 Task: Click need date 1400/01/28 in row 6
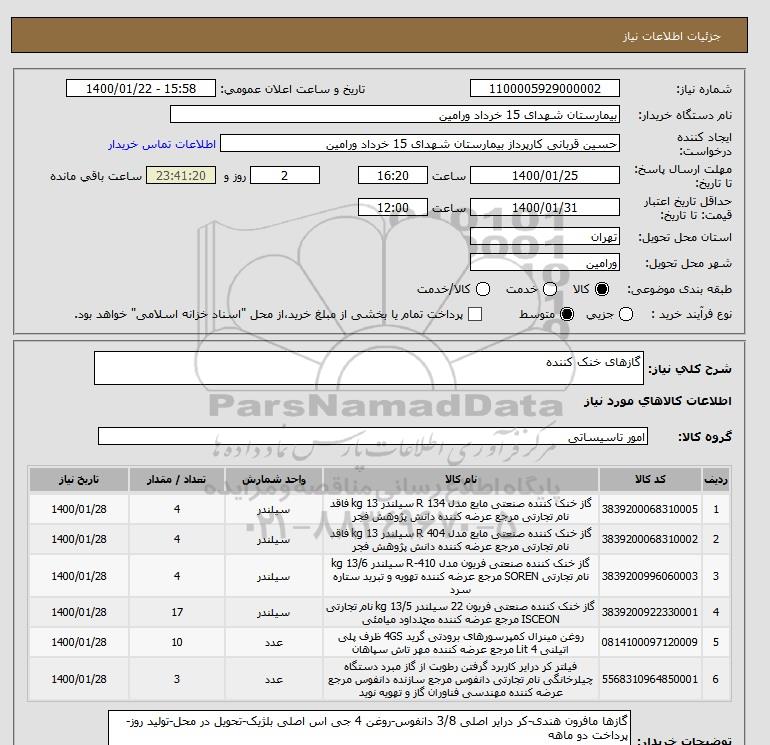[x=79, y=679]
